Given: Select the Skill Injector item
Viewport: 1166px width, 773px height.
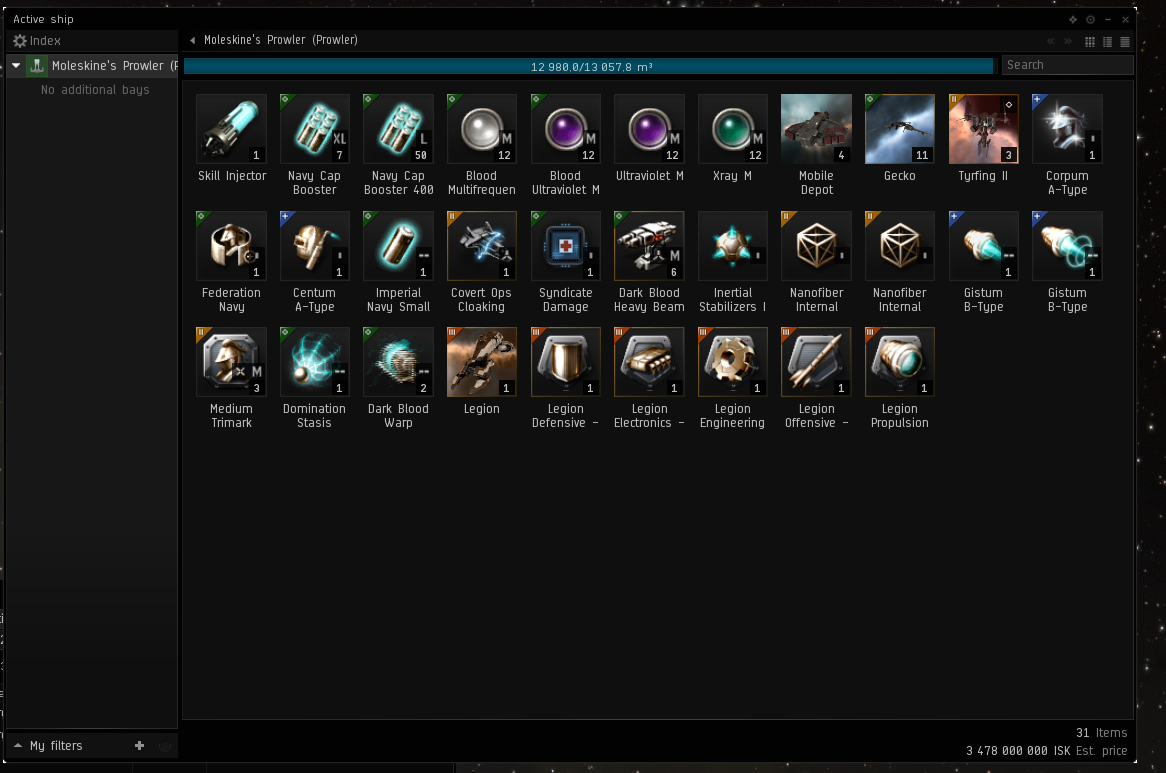Looking at the screenshot, I should coord(231,129).
